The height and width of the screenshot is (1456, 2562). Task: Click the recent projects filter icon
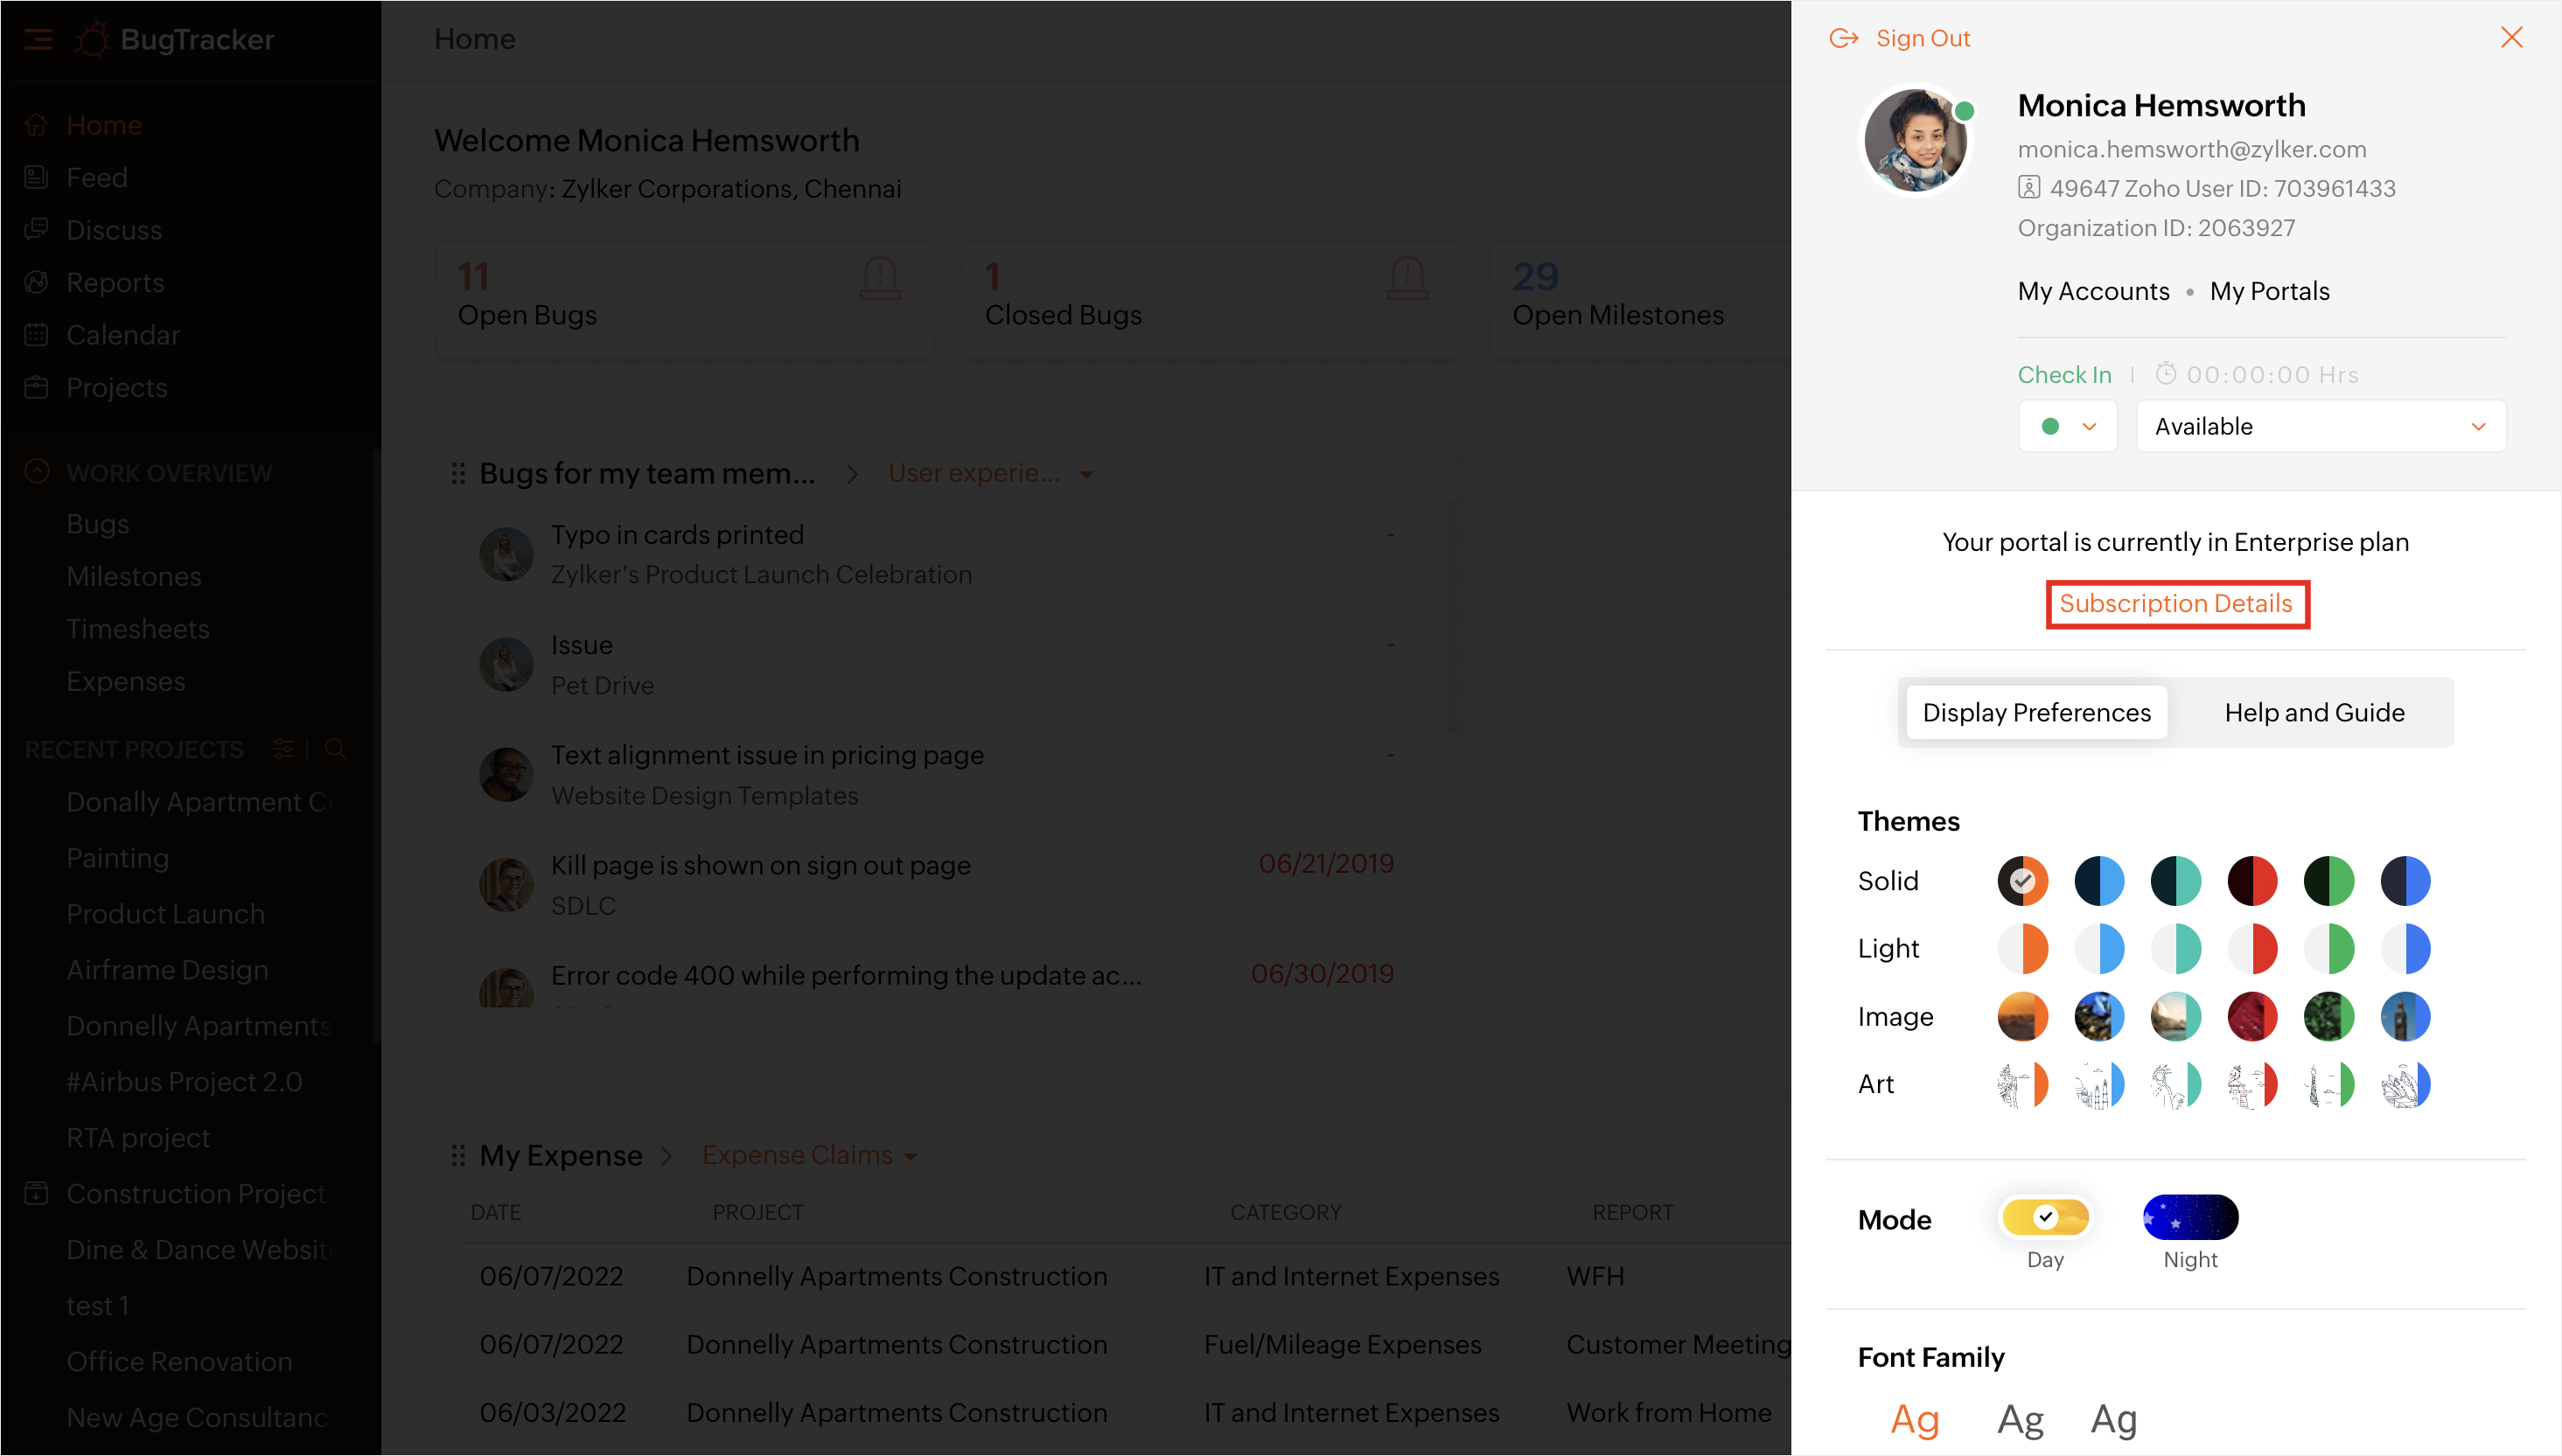(x=283, y=749)
